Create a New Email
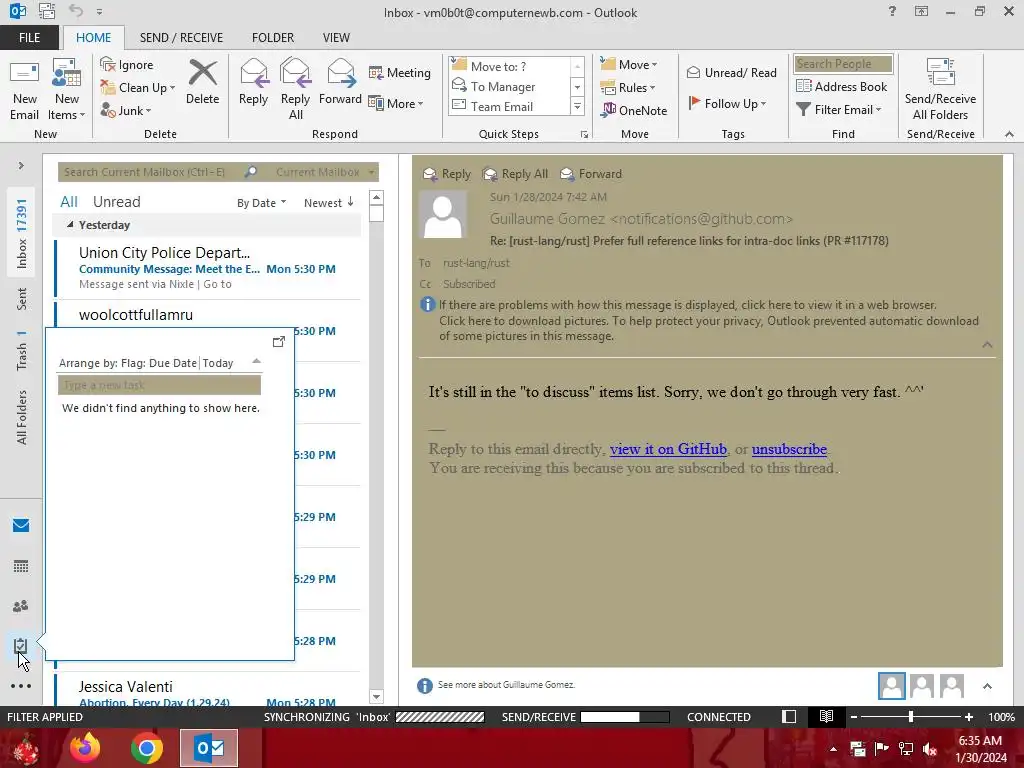1024x768 pixels. click(24, 89)
